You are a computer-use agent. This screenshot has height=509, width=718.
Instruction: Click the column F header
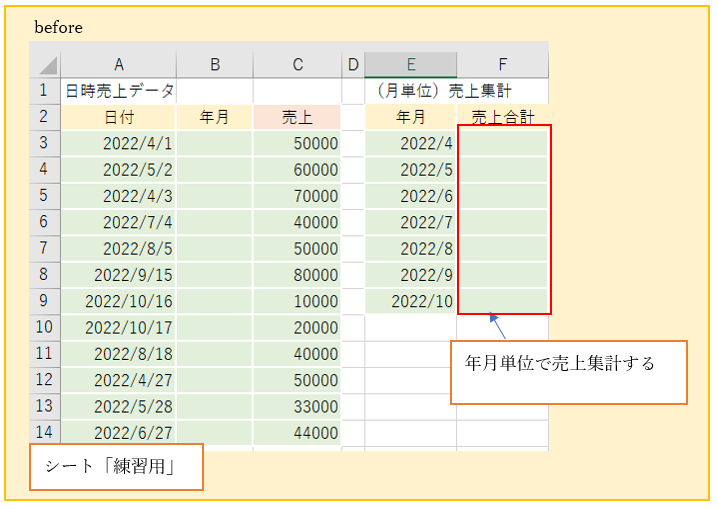[502, 65]
